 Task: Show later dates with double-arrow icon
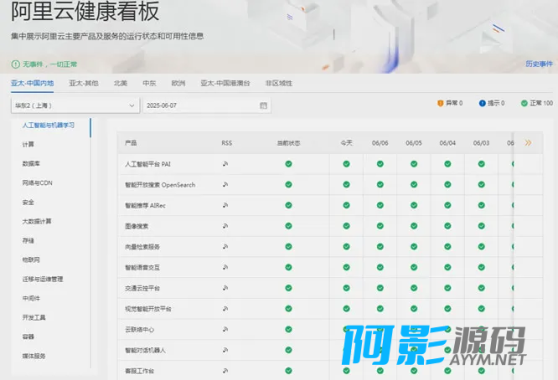click(x=528, y=143)
